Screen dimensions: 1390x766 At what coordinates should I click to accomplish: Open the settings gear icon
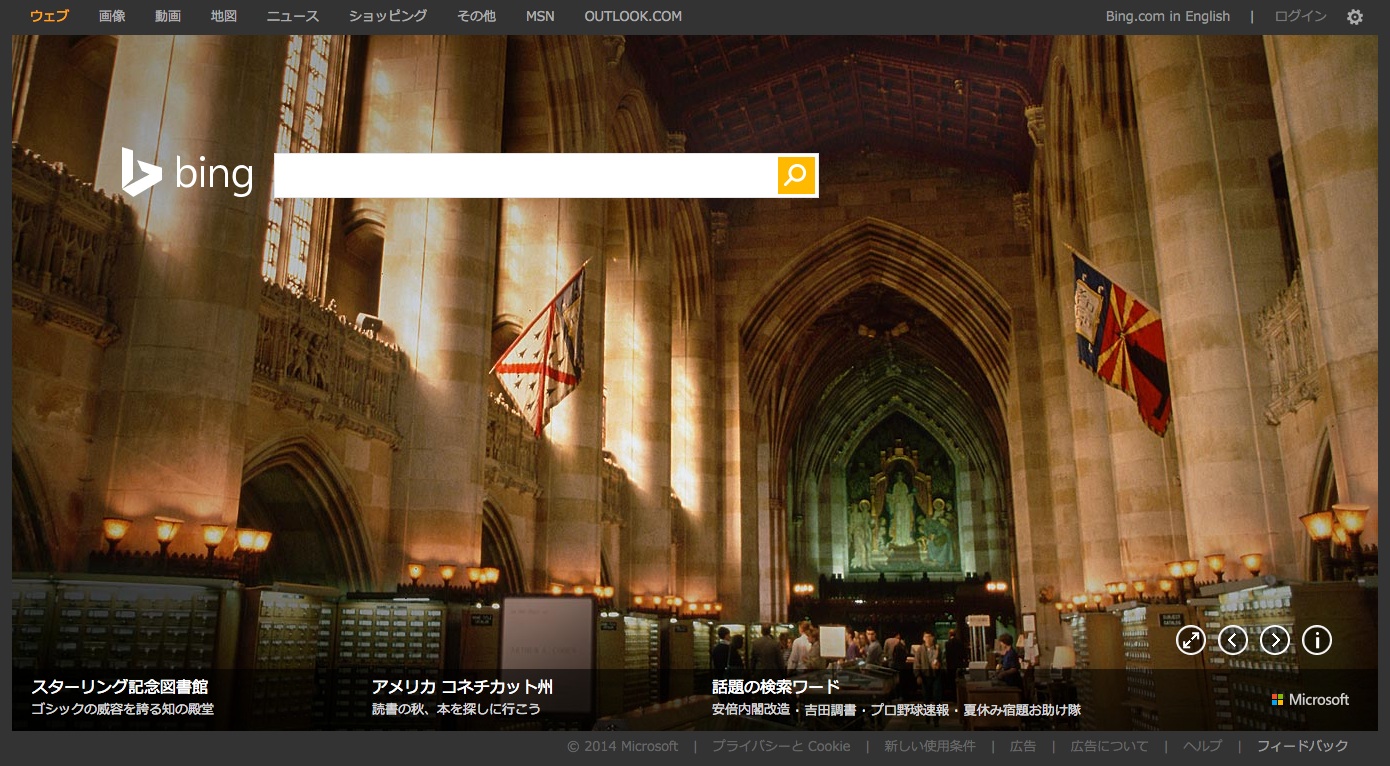click(1354, 17)
